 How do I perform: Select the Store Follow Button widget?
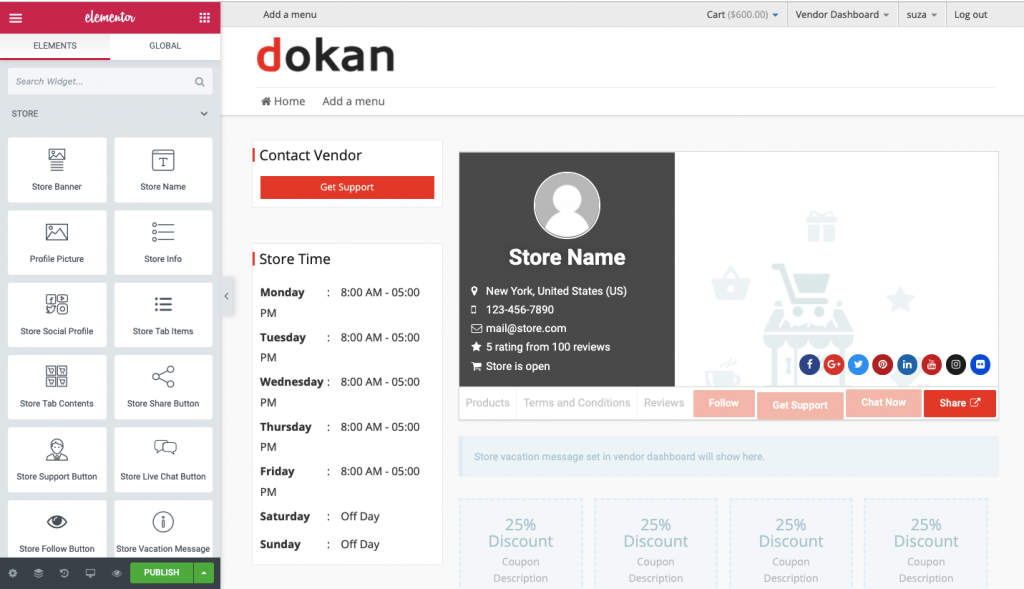(x=57, y=529)
